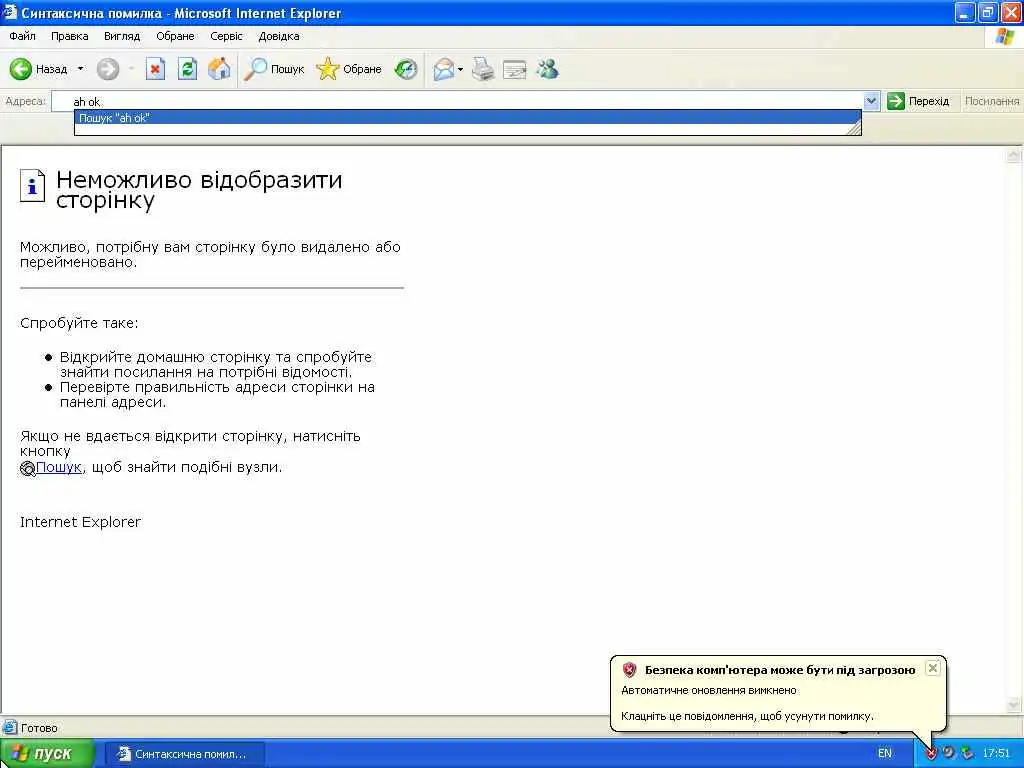Open the Файл menu
This screenshot has height=768, width=1024.
pyautogui.click(x=22, y=36)
